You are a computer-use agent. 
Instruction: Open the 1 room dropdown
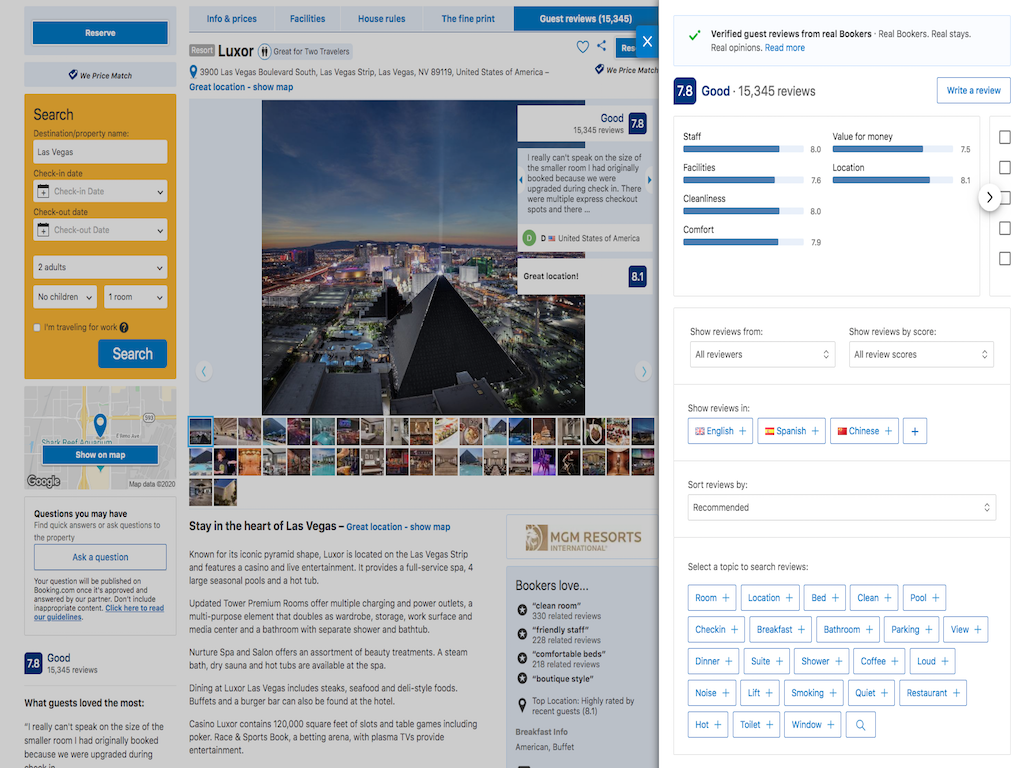point(135,297)
